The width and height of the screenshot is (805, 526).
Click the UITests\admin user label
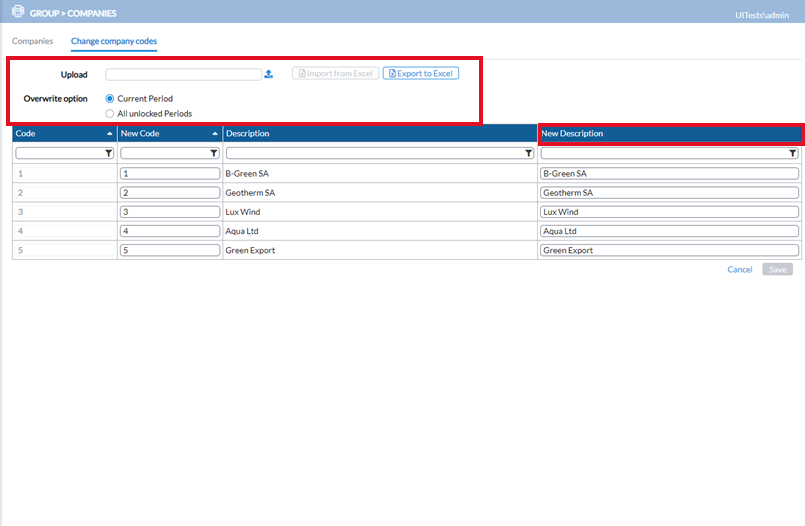(x=762, y=15)
